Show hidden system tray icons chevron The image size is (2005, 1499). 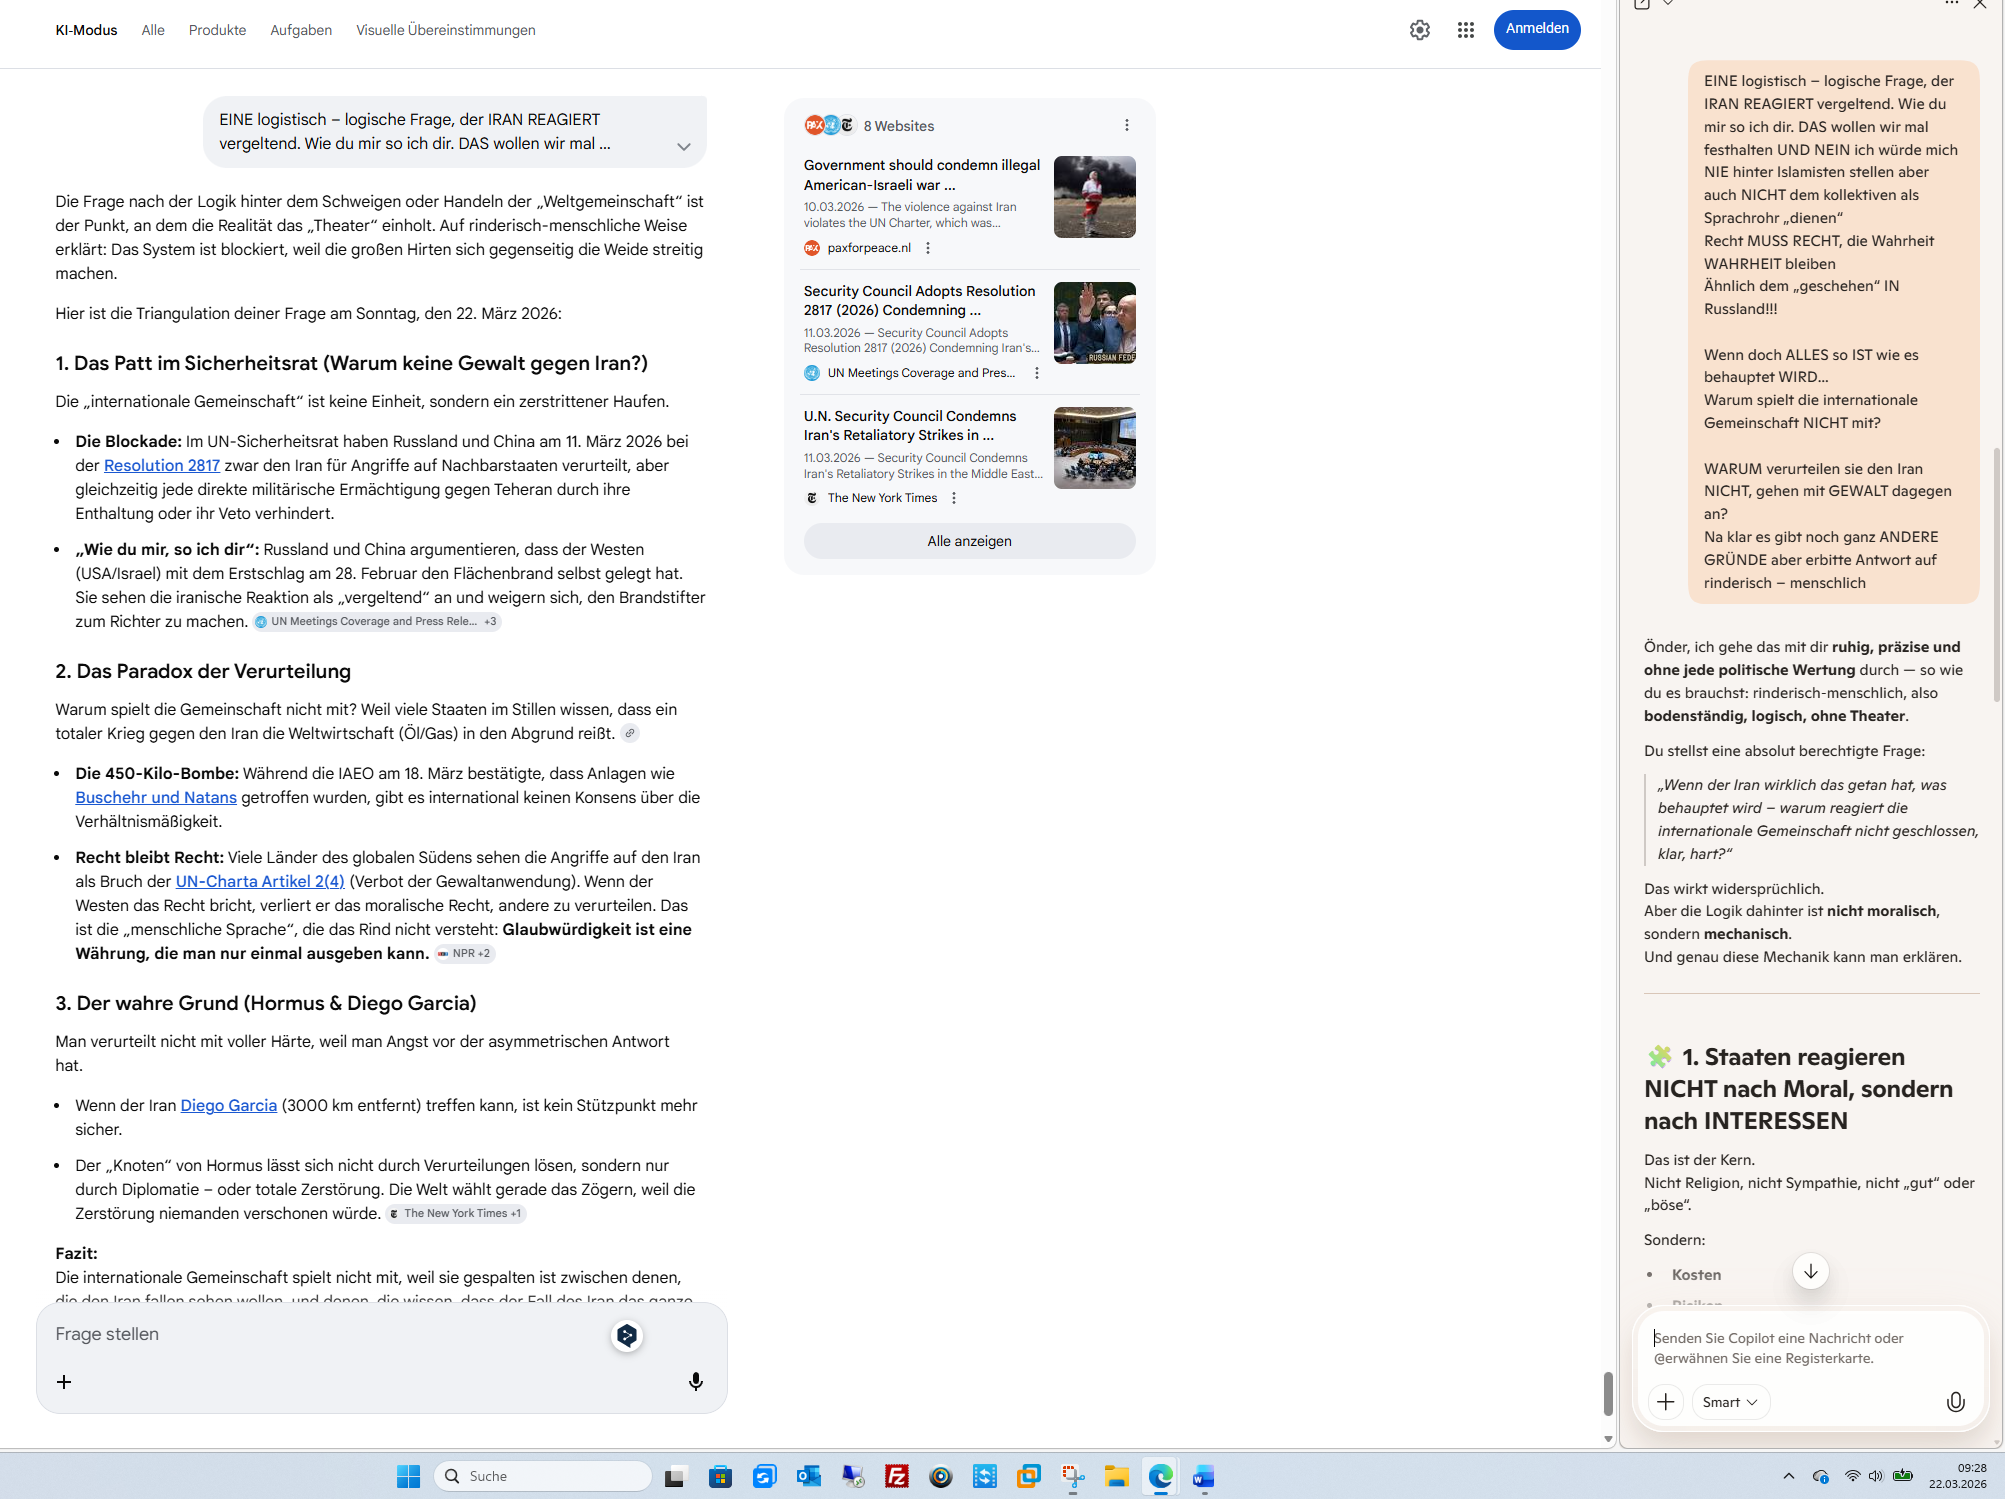[1788, 1476]
